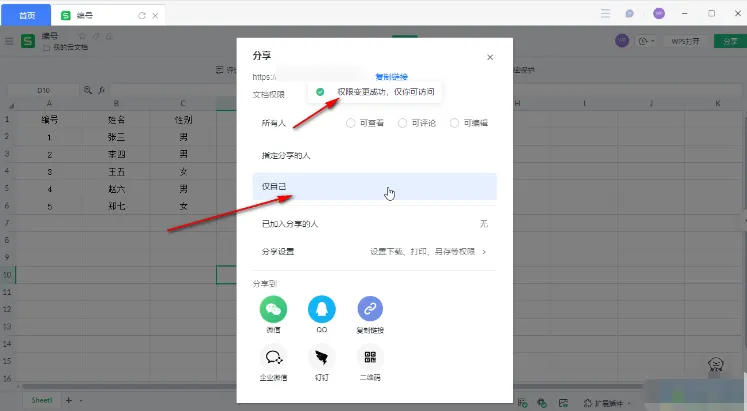This screenshot has width=747, height=411.
Task: Choose the 所有人 permission option
Action: pos(273,123)
